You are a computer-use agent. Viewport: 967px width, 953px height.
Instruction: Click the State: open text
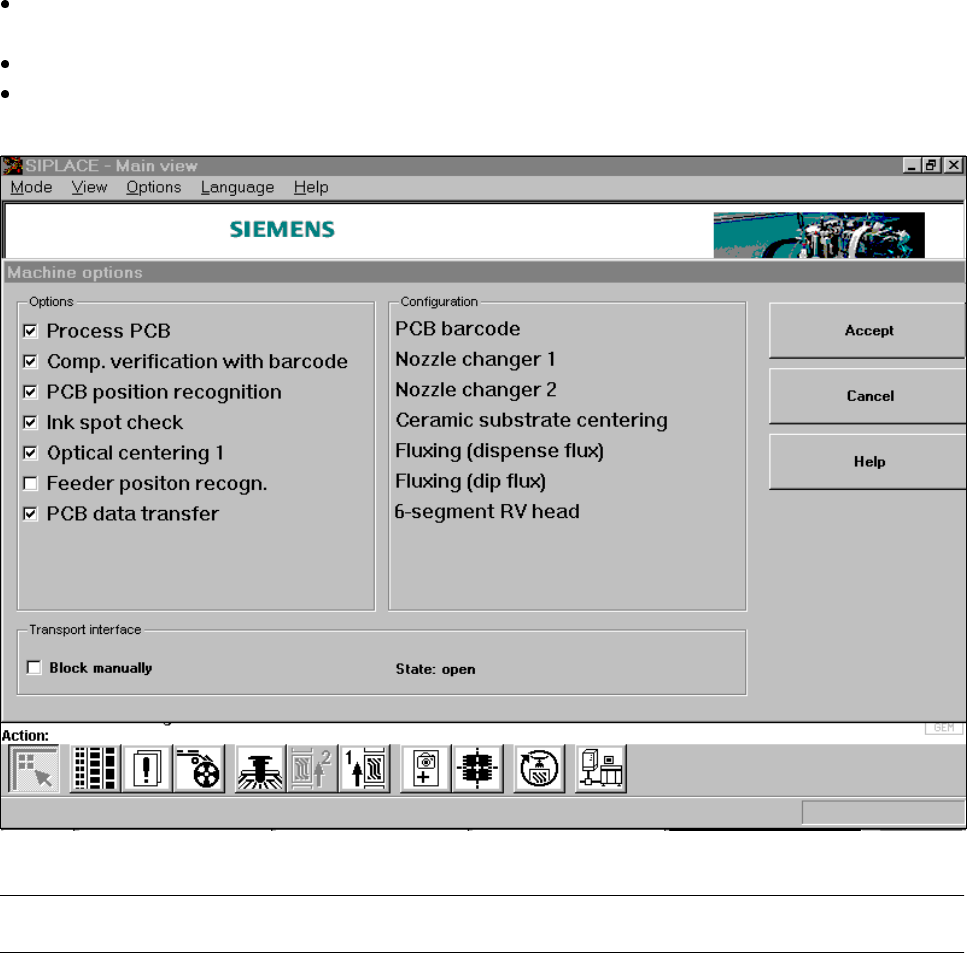click(435, 669)
